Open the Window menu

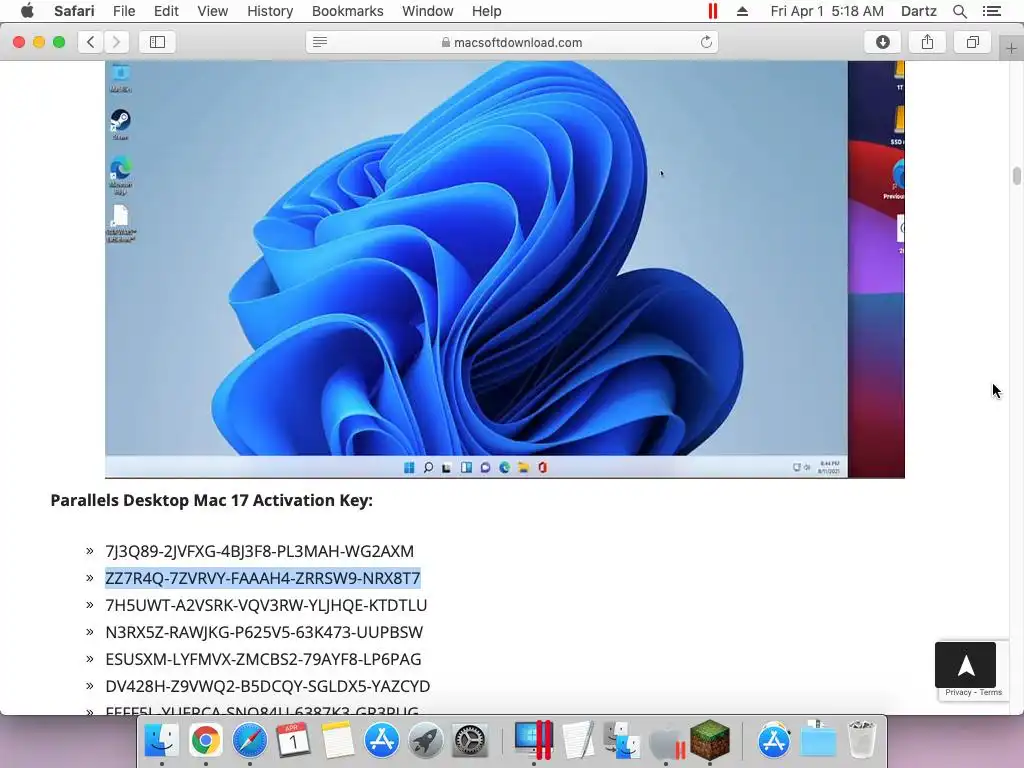(427, 11)
